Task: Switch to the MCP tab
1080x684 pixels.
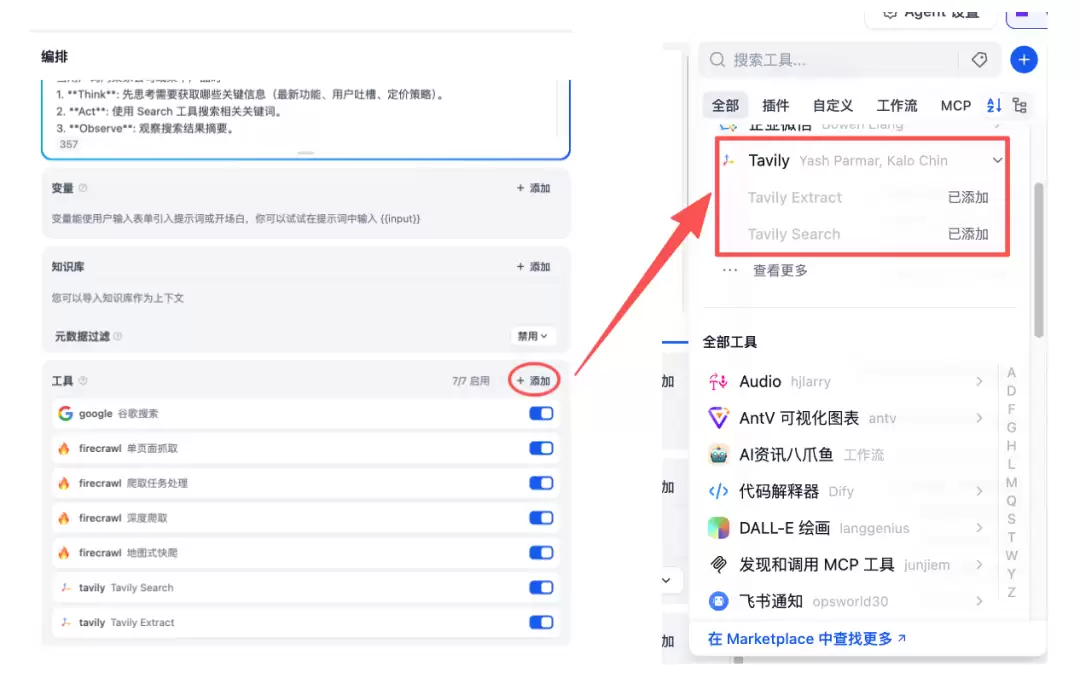Action: tap(956, 105)
